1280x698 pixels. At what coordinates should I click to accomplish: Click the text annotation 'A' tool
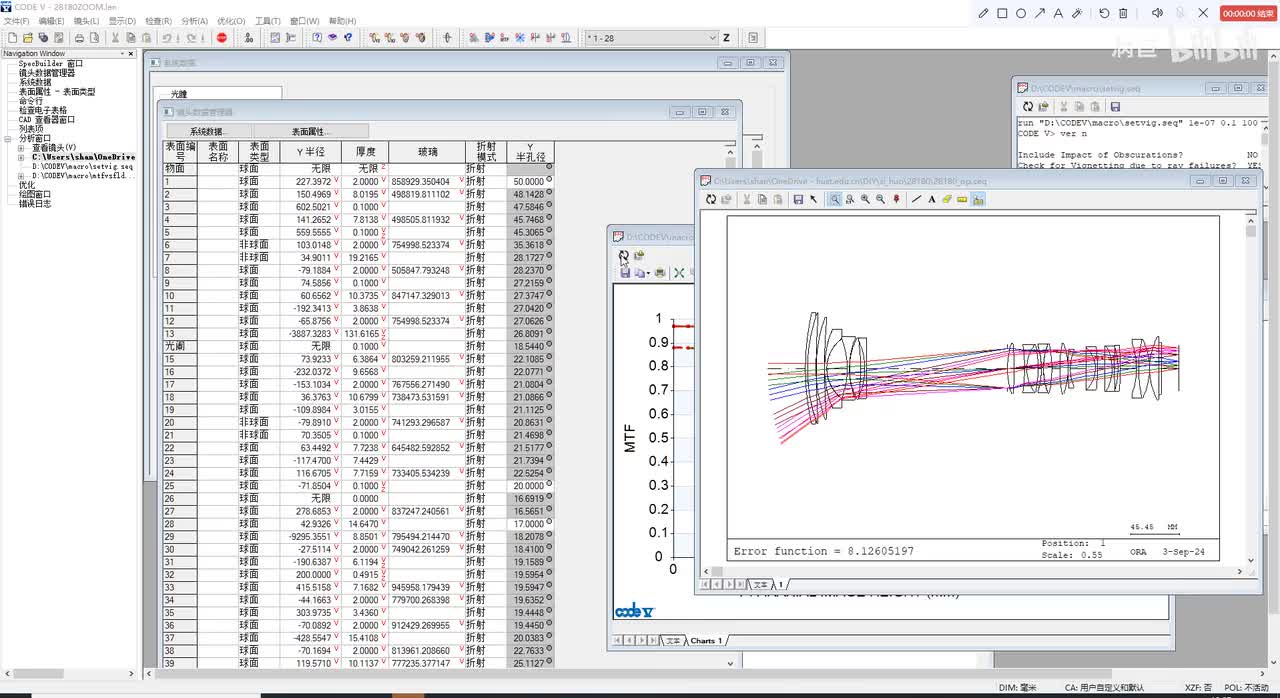click(931, 199)
